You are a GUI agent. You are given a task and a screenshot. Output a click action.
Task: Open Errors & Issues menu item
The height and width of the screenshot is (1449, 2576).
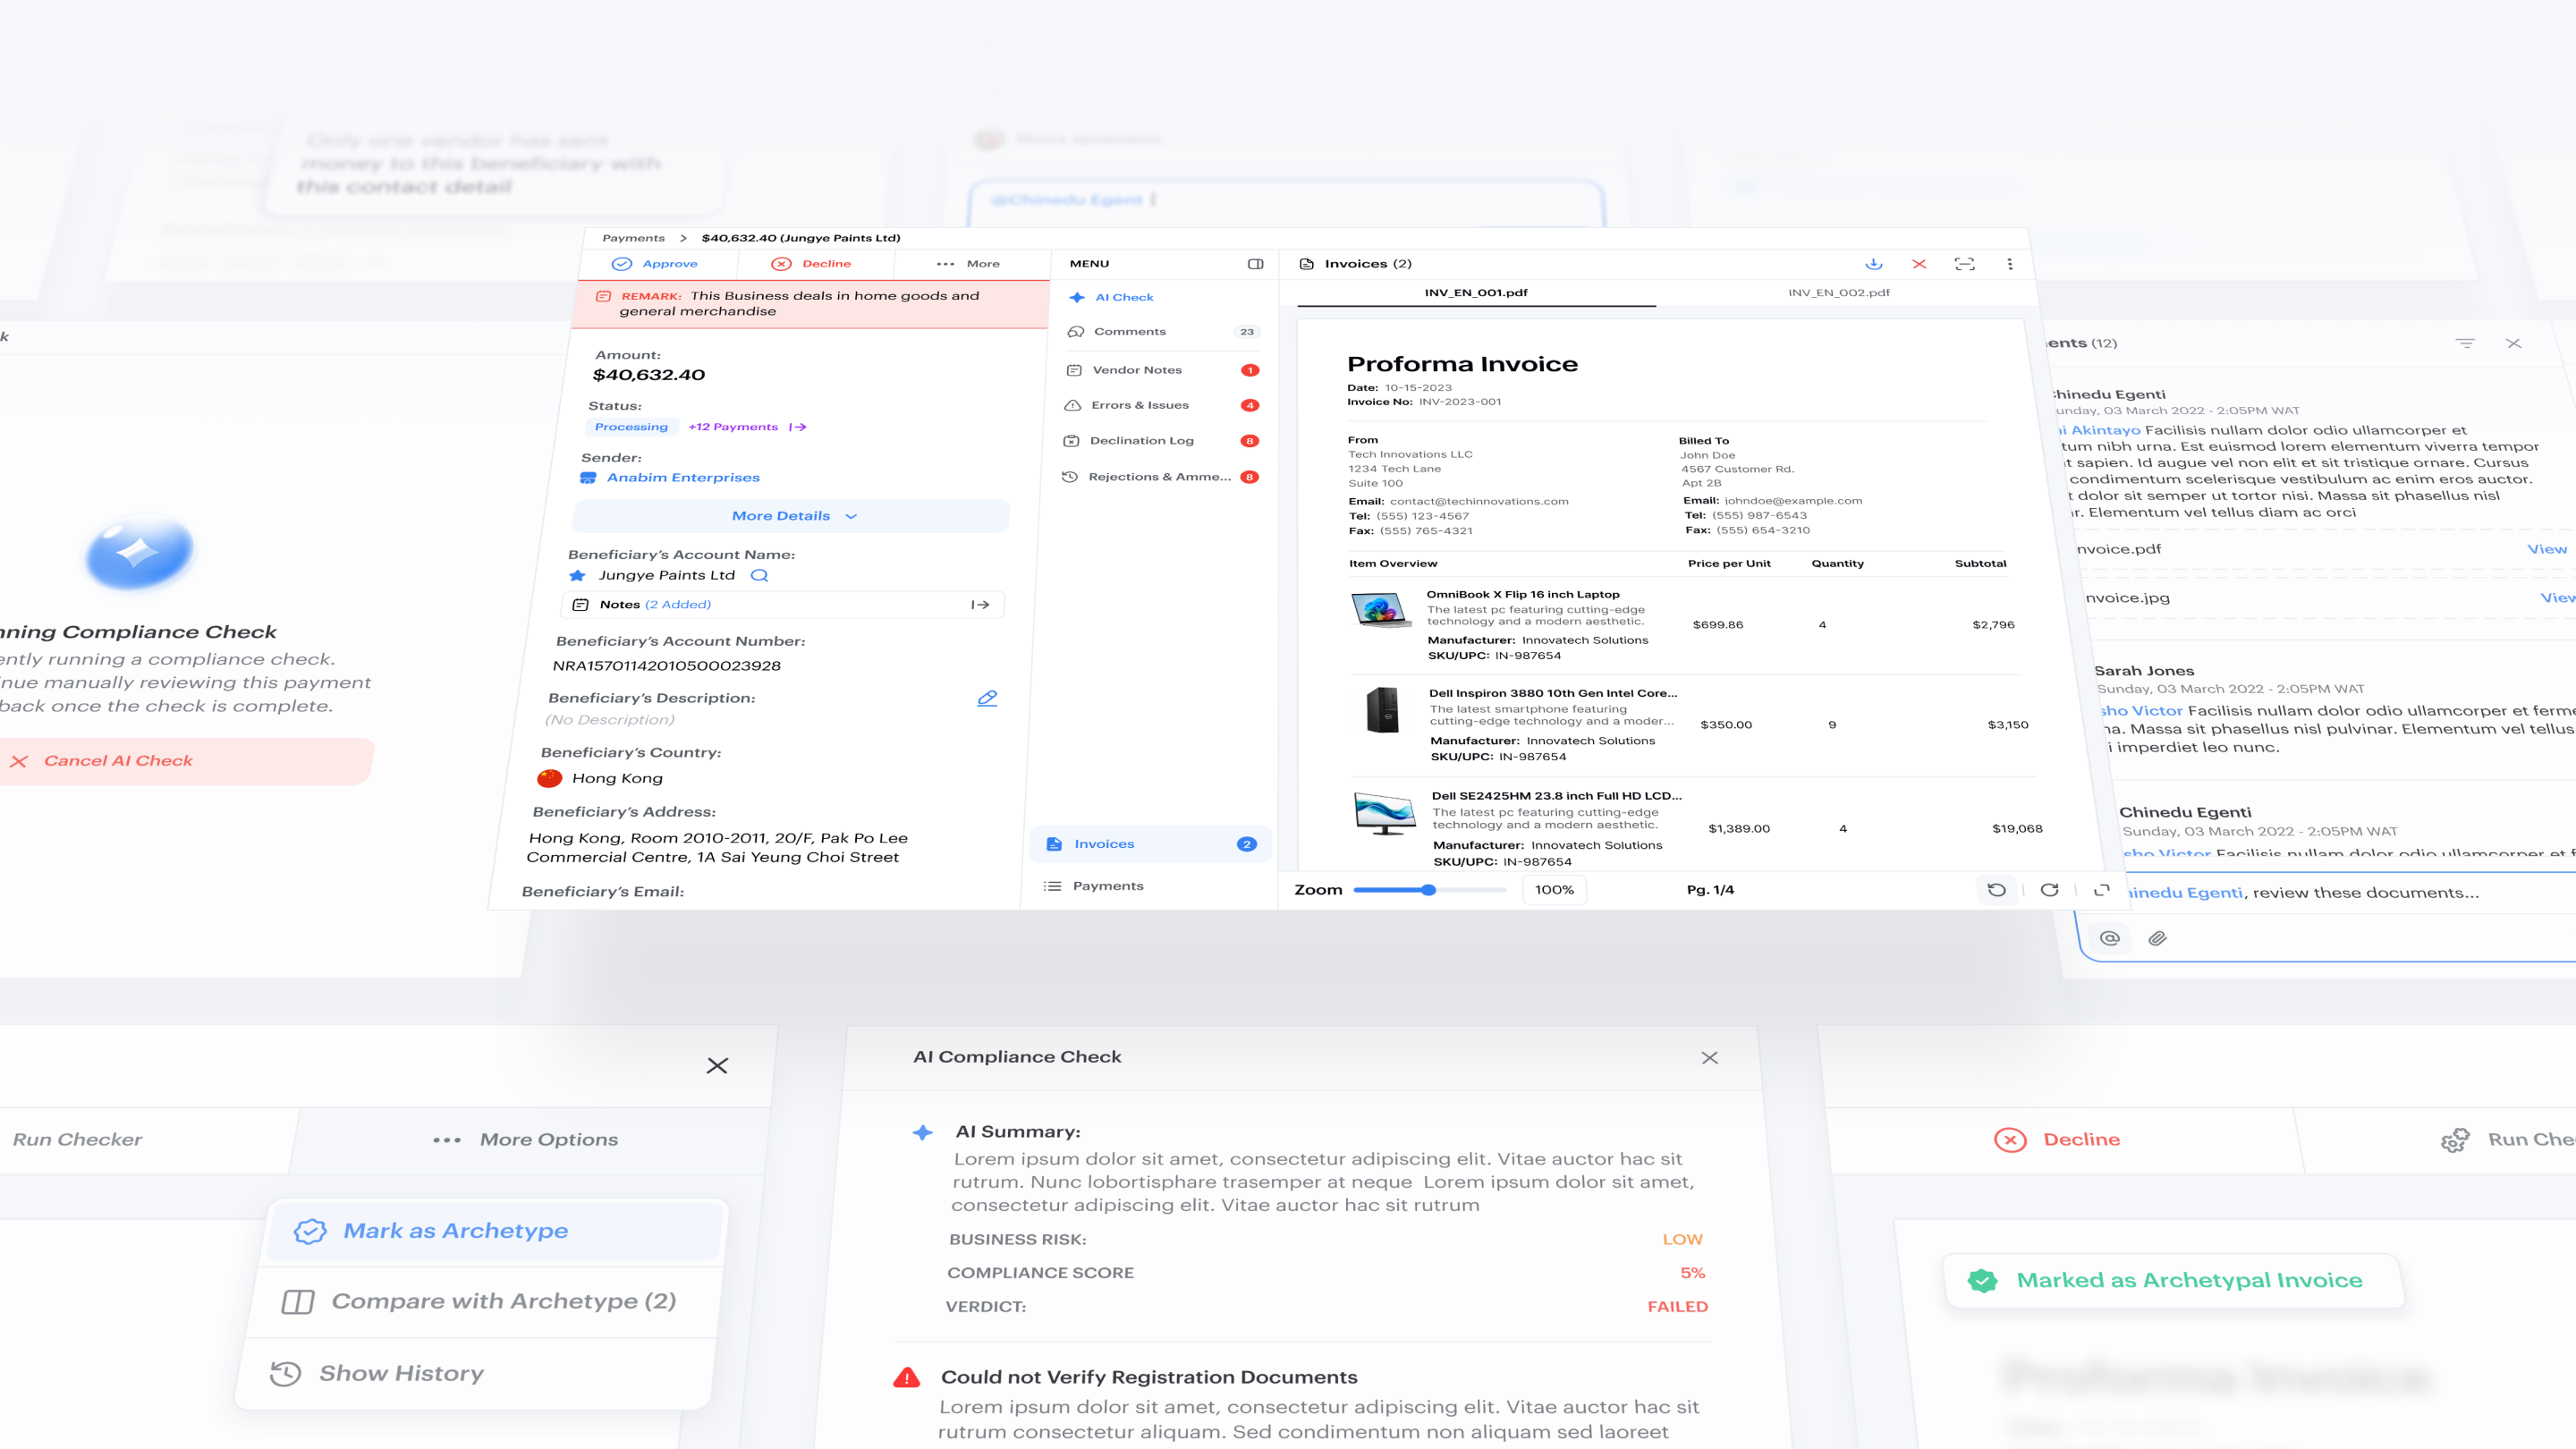coord(1160,405)
